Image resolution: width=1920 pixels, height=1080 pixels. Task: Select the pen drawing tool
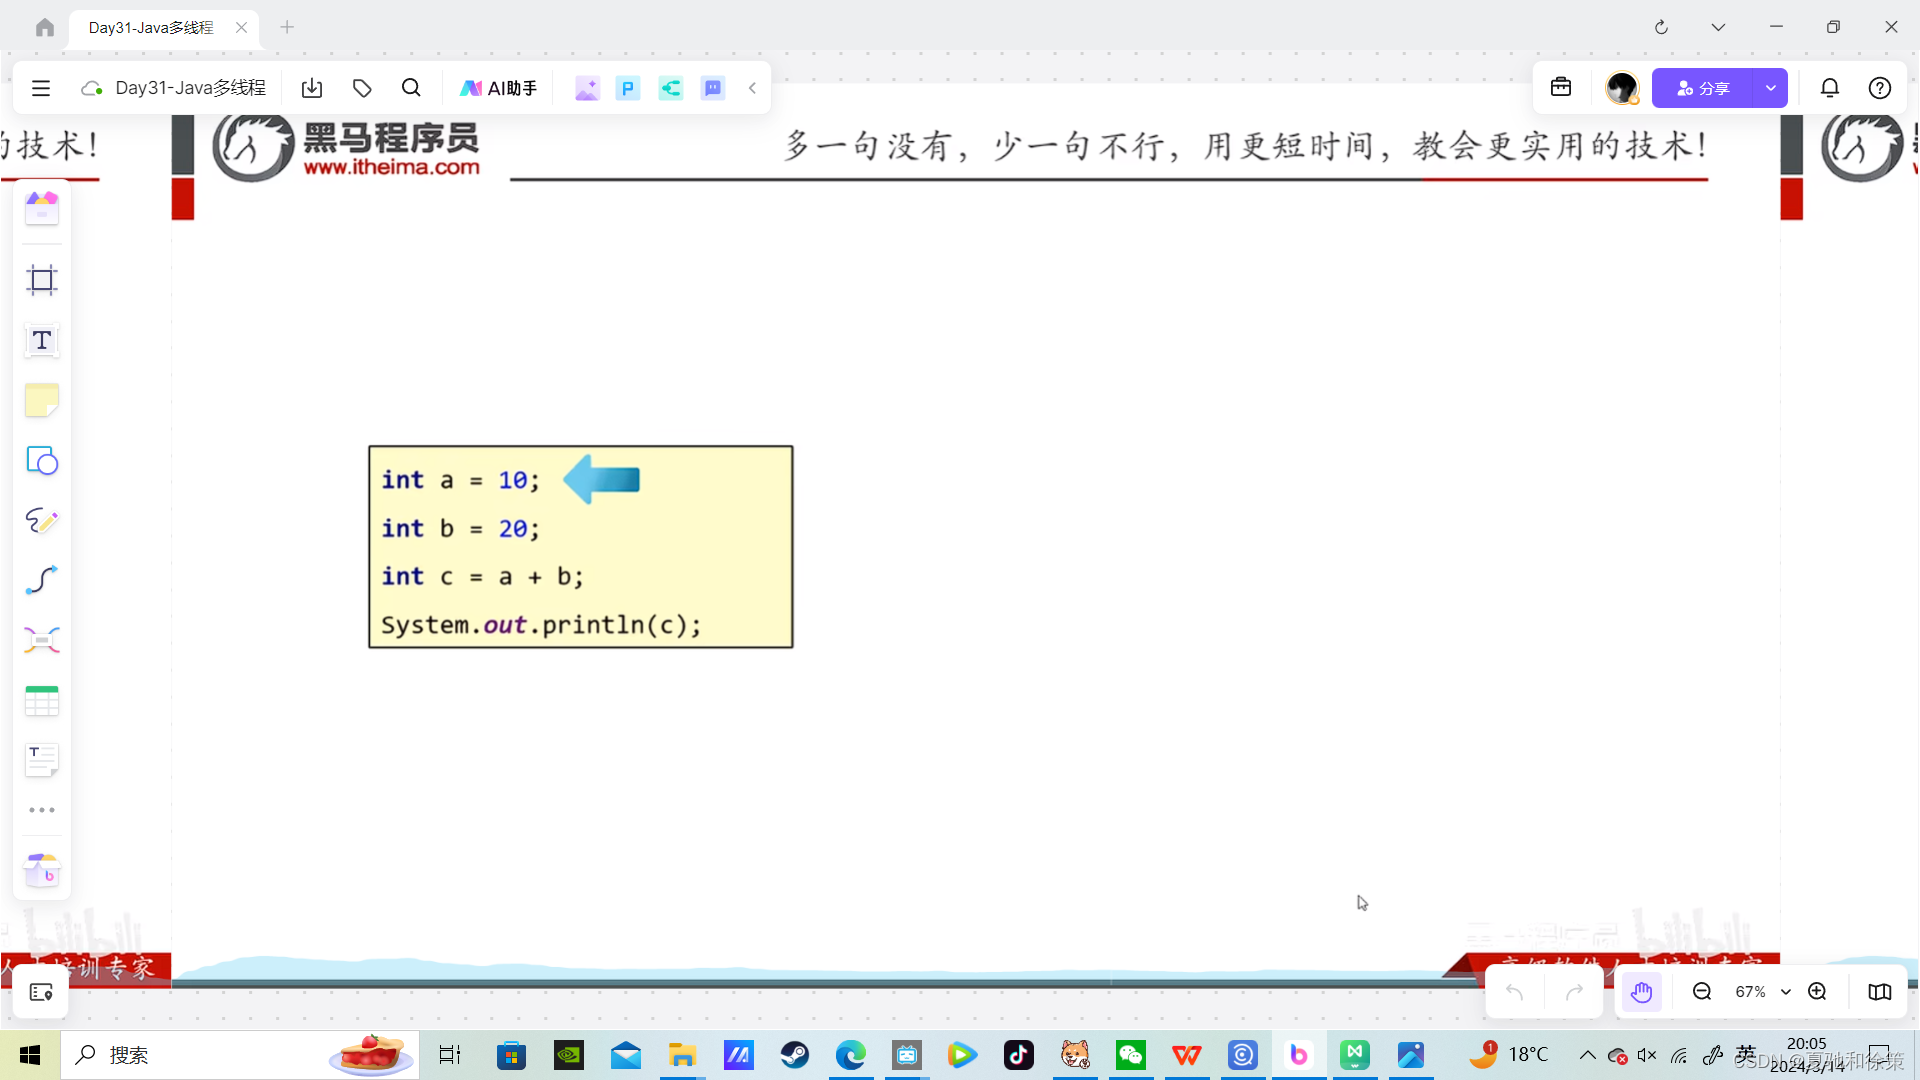41,521
